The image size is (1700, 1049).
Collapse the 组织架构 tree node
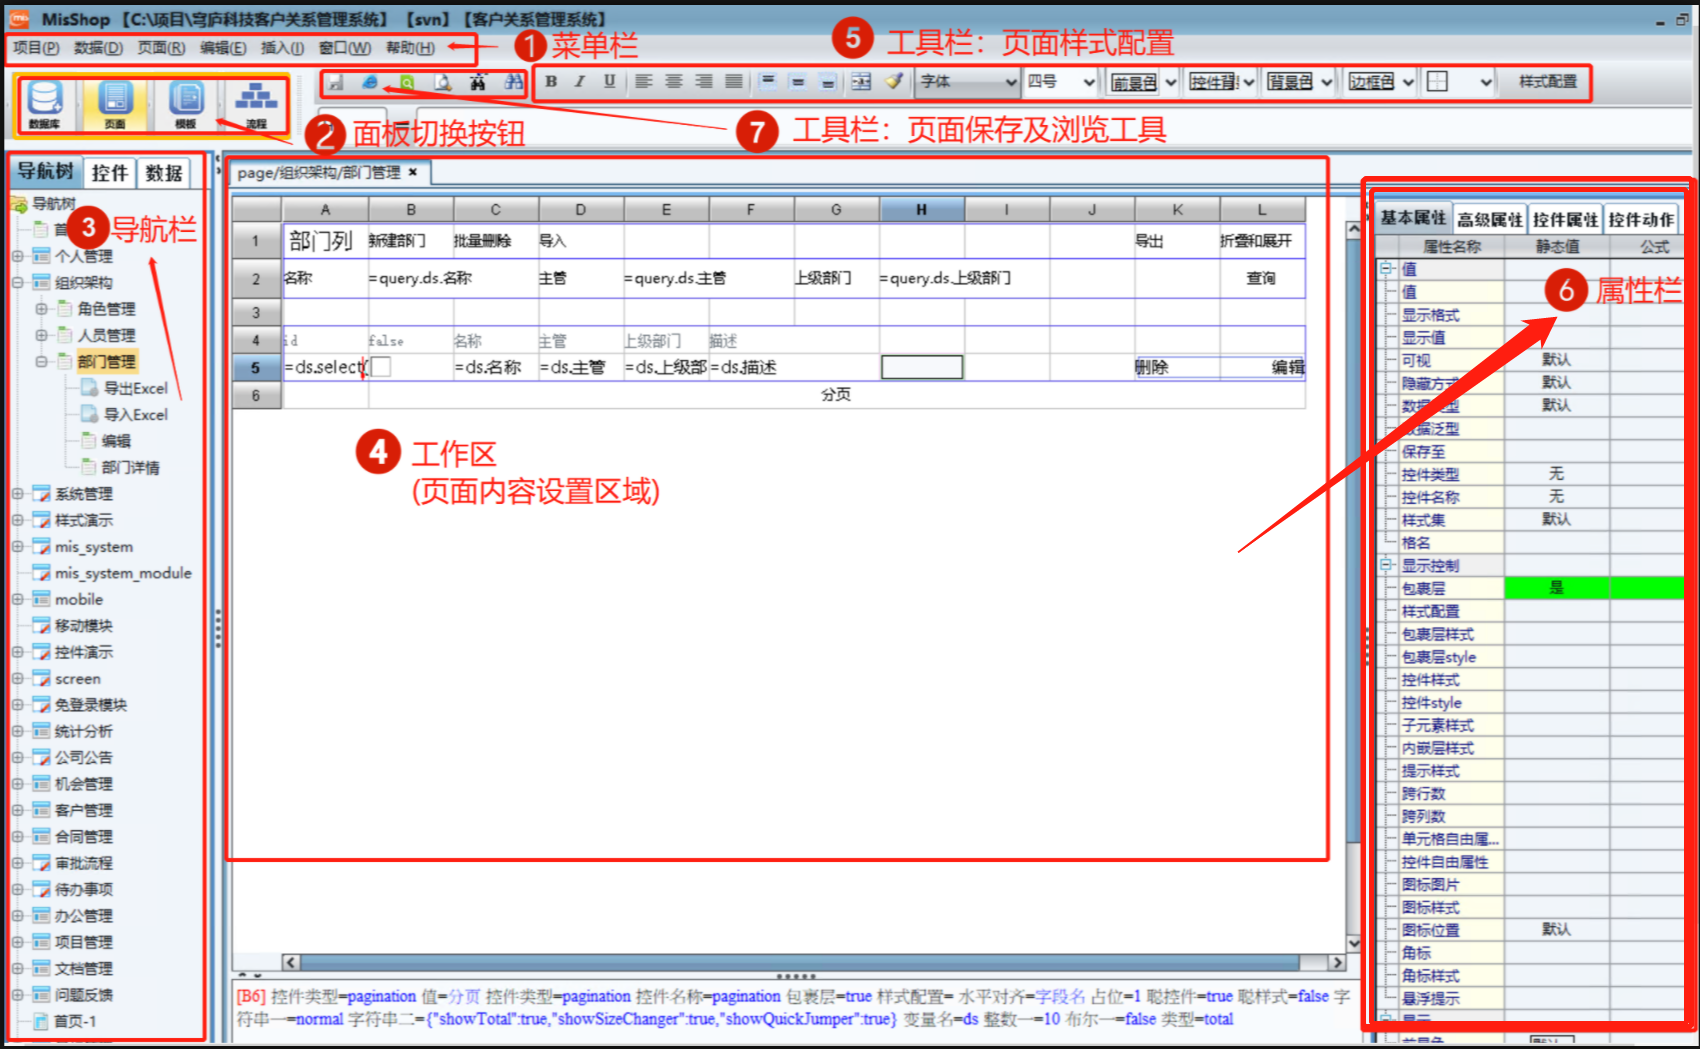tap(18, 282)
